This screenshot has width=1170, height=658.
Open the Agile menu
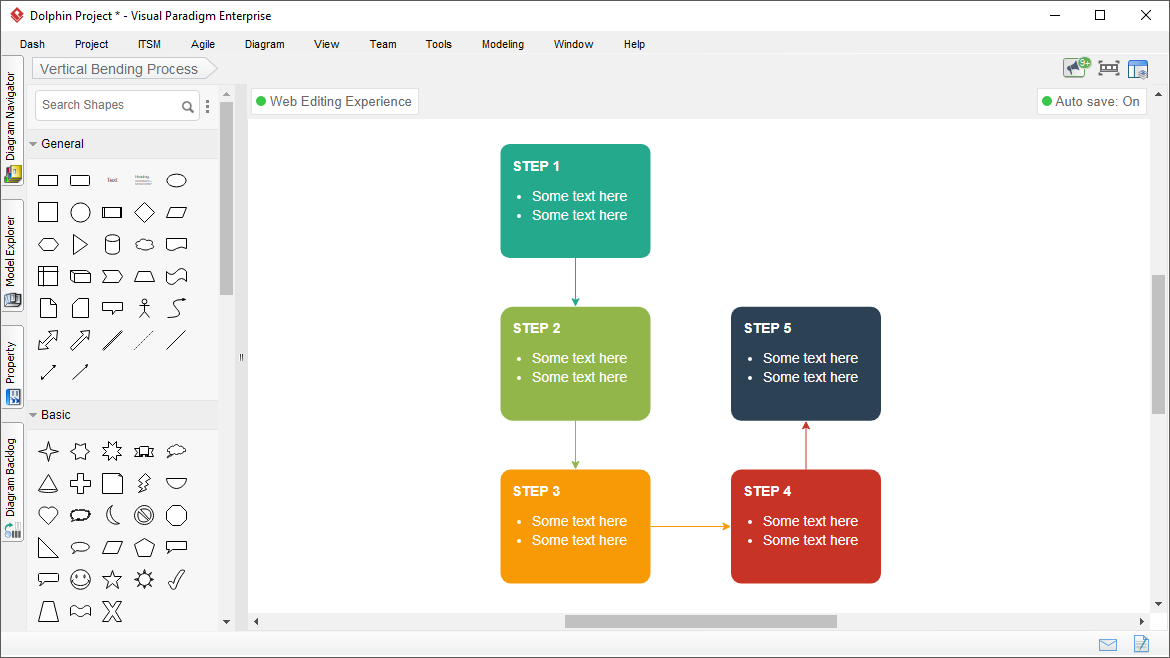pyautogui.click(x=202, y=44)
